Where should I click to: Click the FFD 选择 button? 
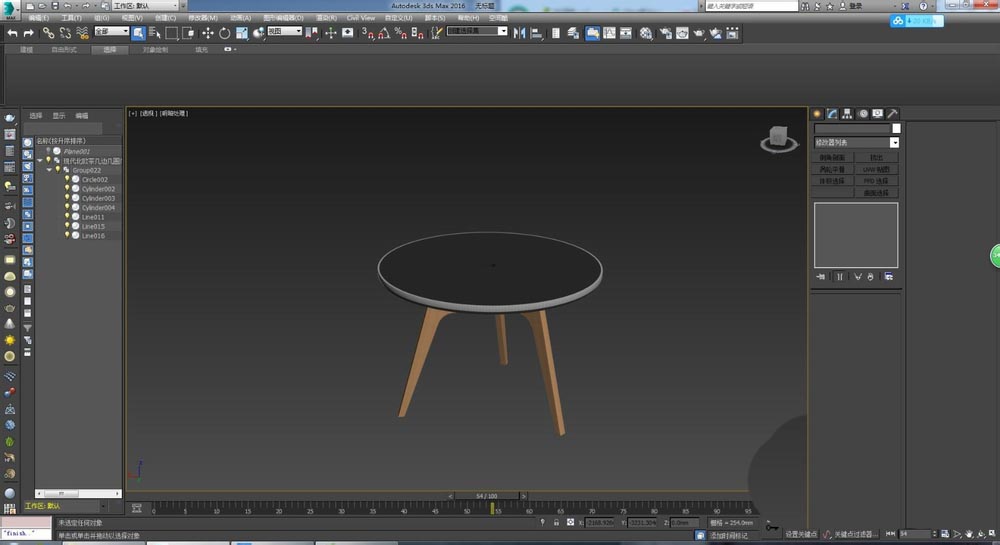tap(876, 181)
